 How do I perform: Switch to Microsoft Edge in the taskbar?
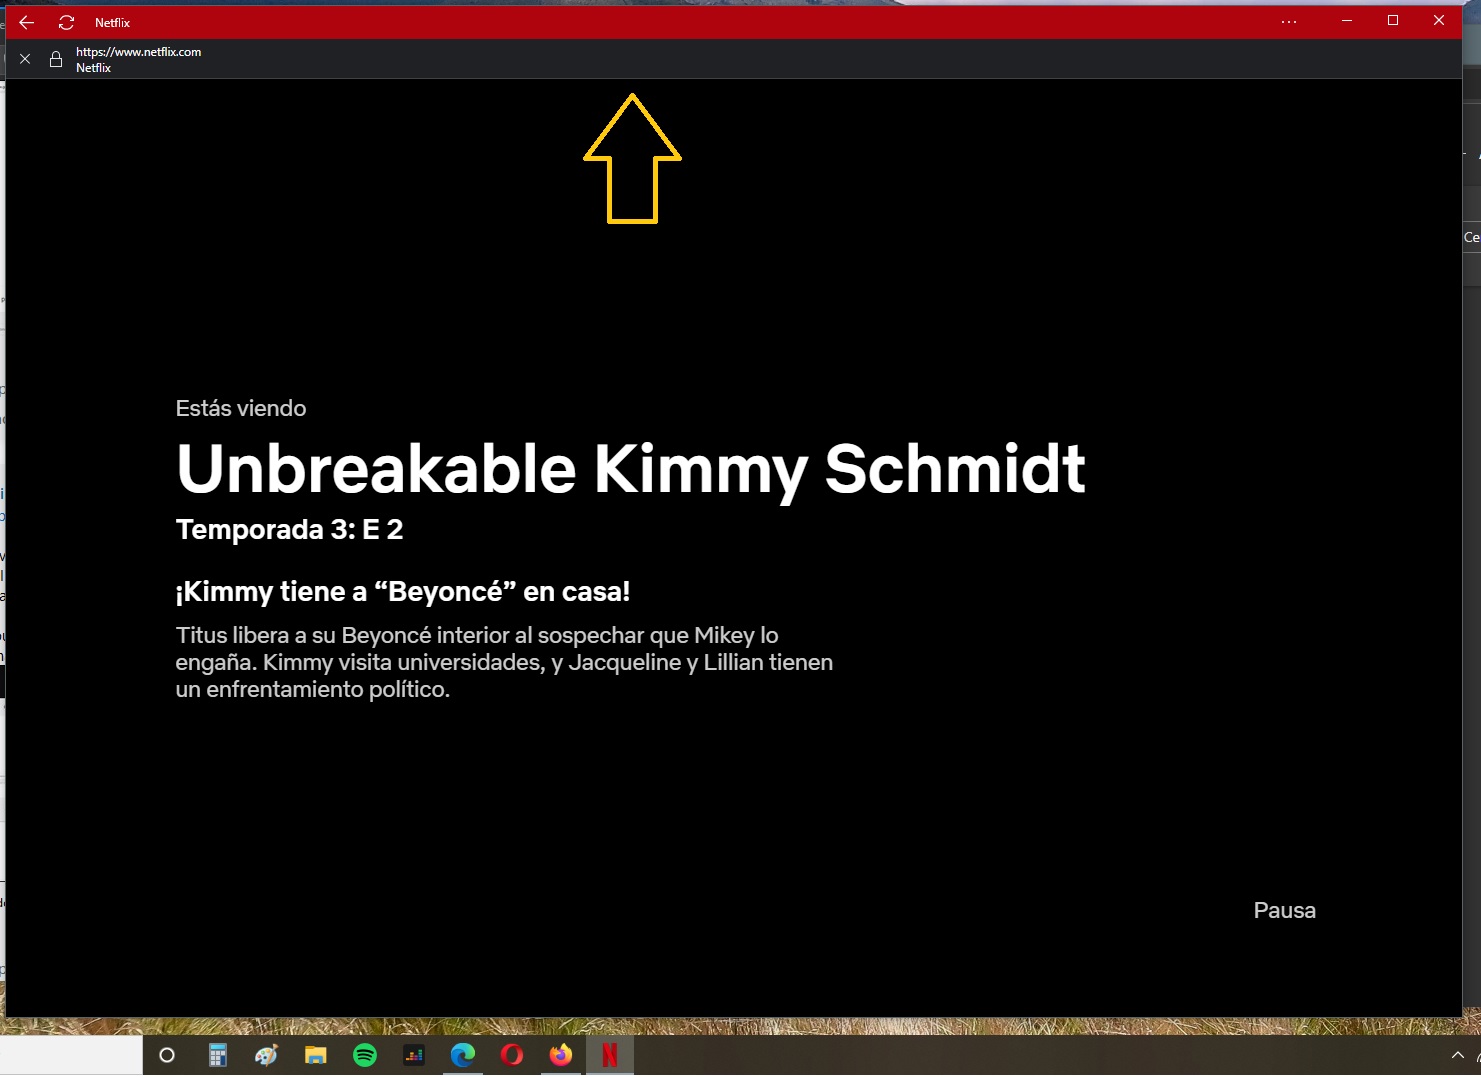(463, 1055)
